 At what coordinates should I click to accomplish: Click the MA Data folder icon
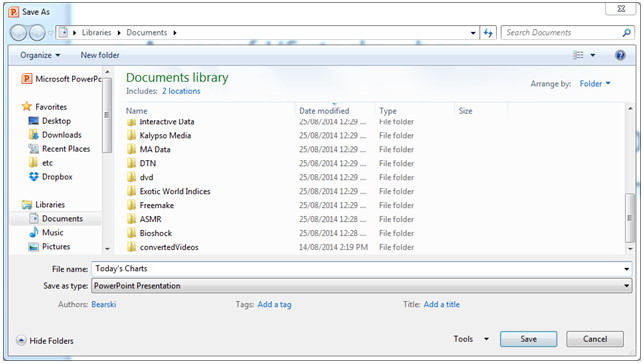pos(131,149)
